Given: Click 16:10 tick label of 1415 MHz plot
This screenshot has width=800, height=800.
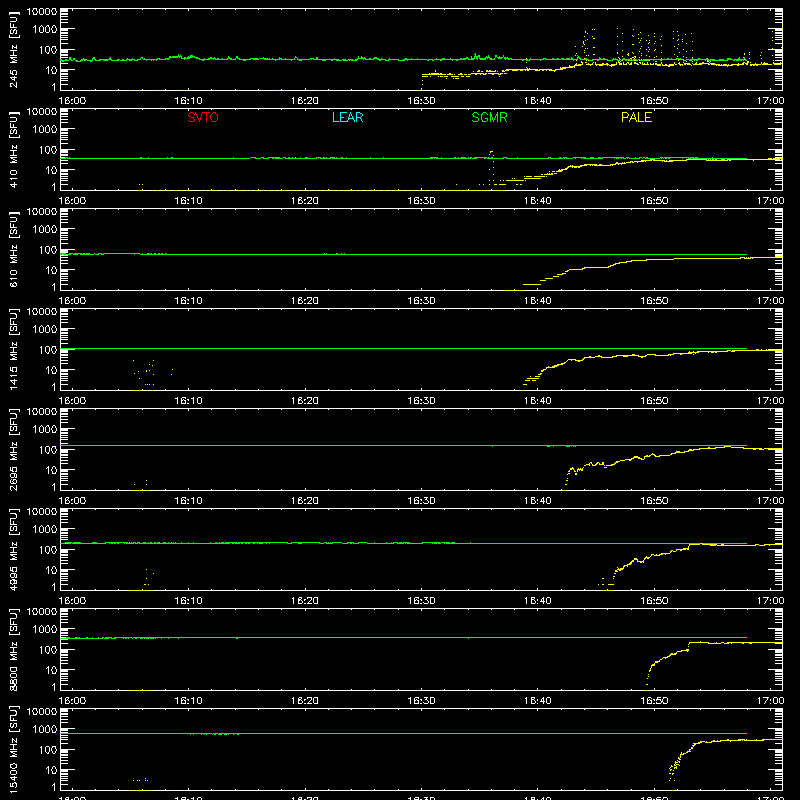Looking at the screenshot, I should (188, 401).
